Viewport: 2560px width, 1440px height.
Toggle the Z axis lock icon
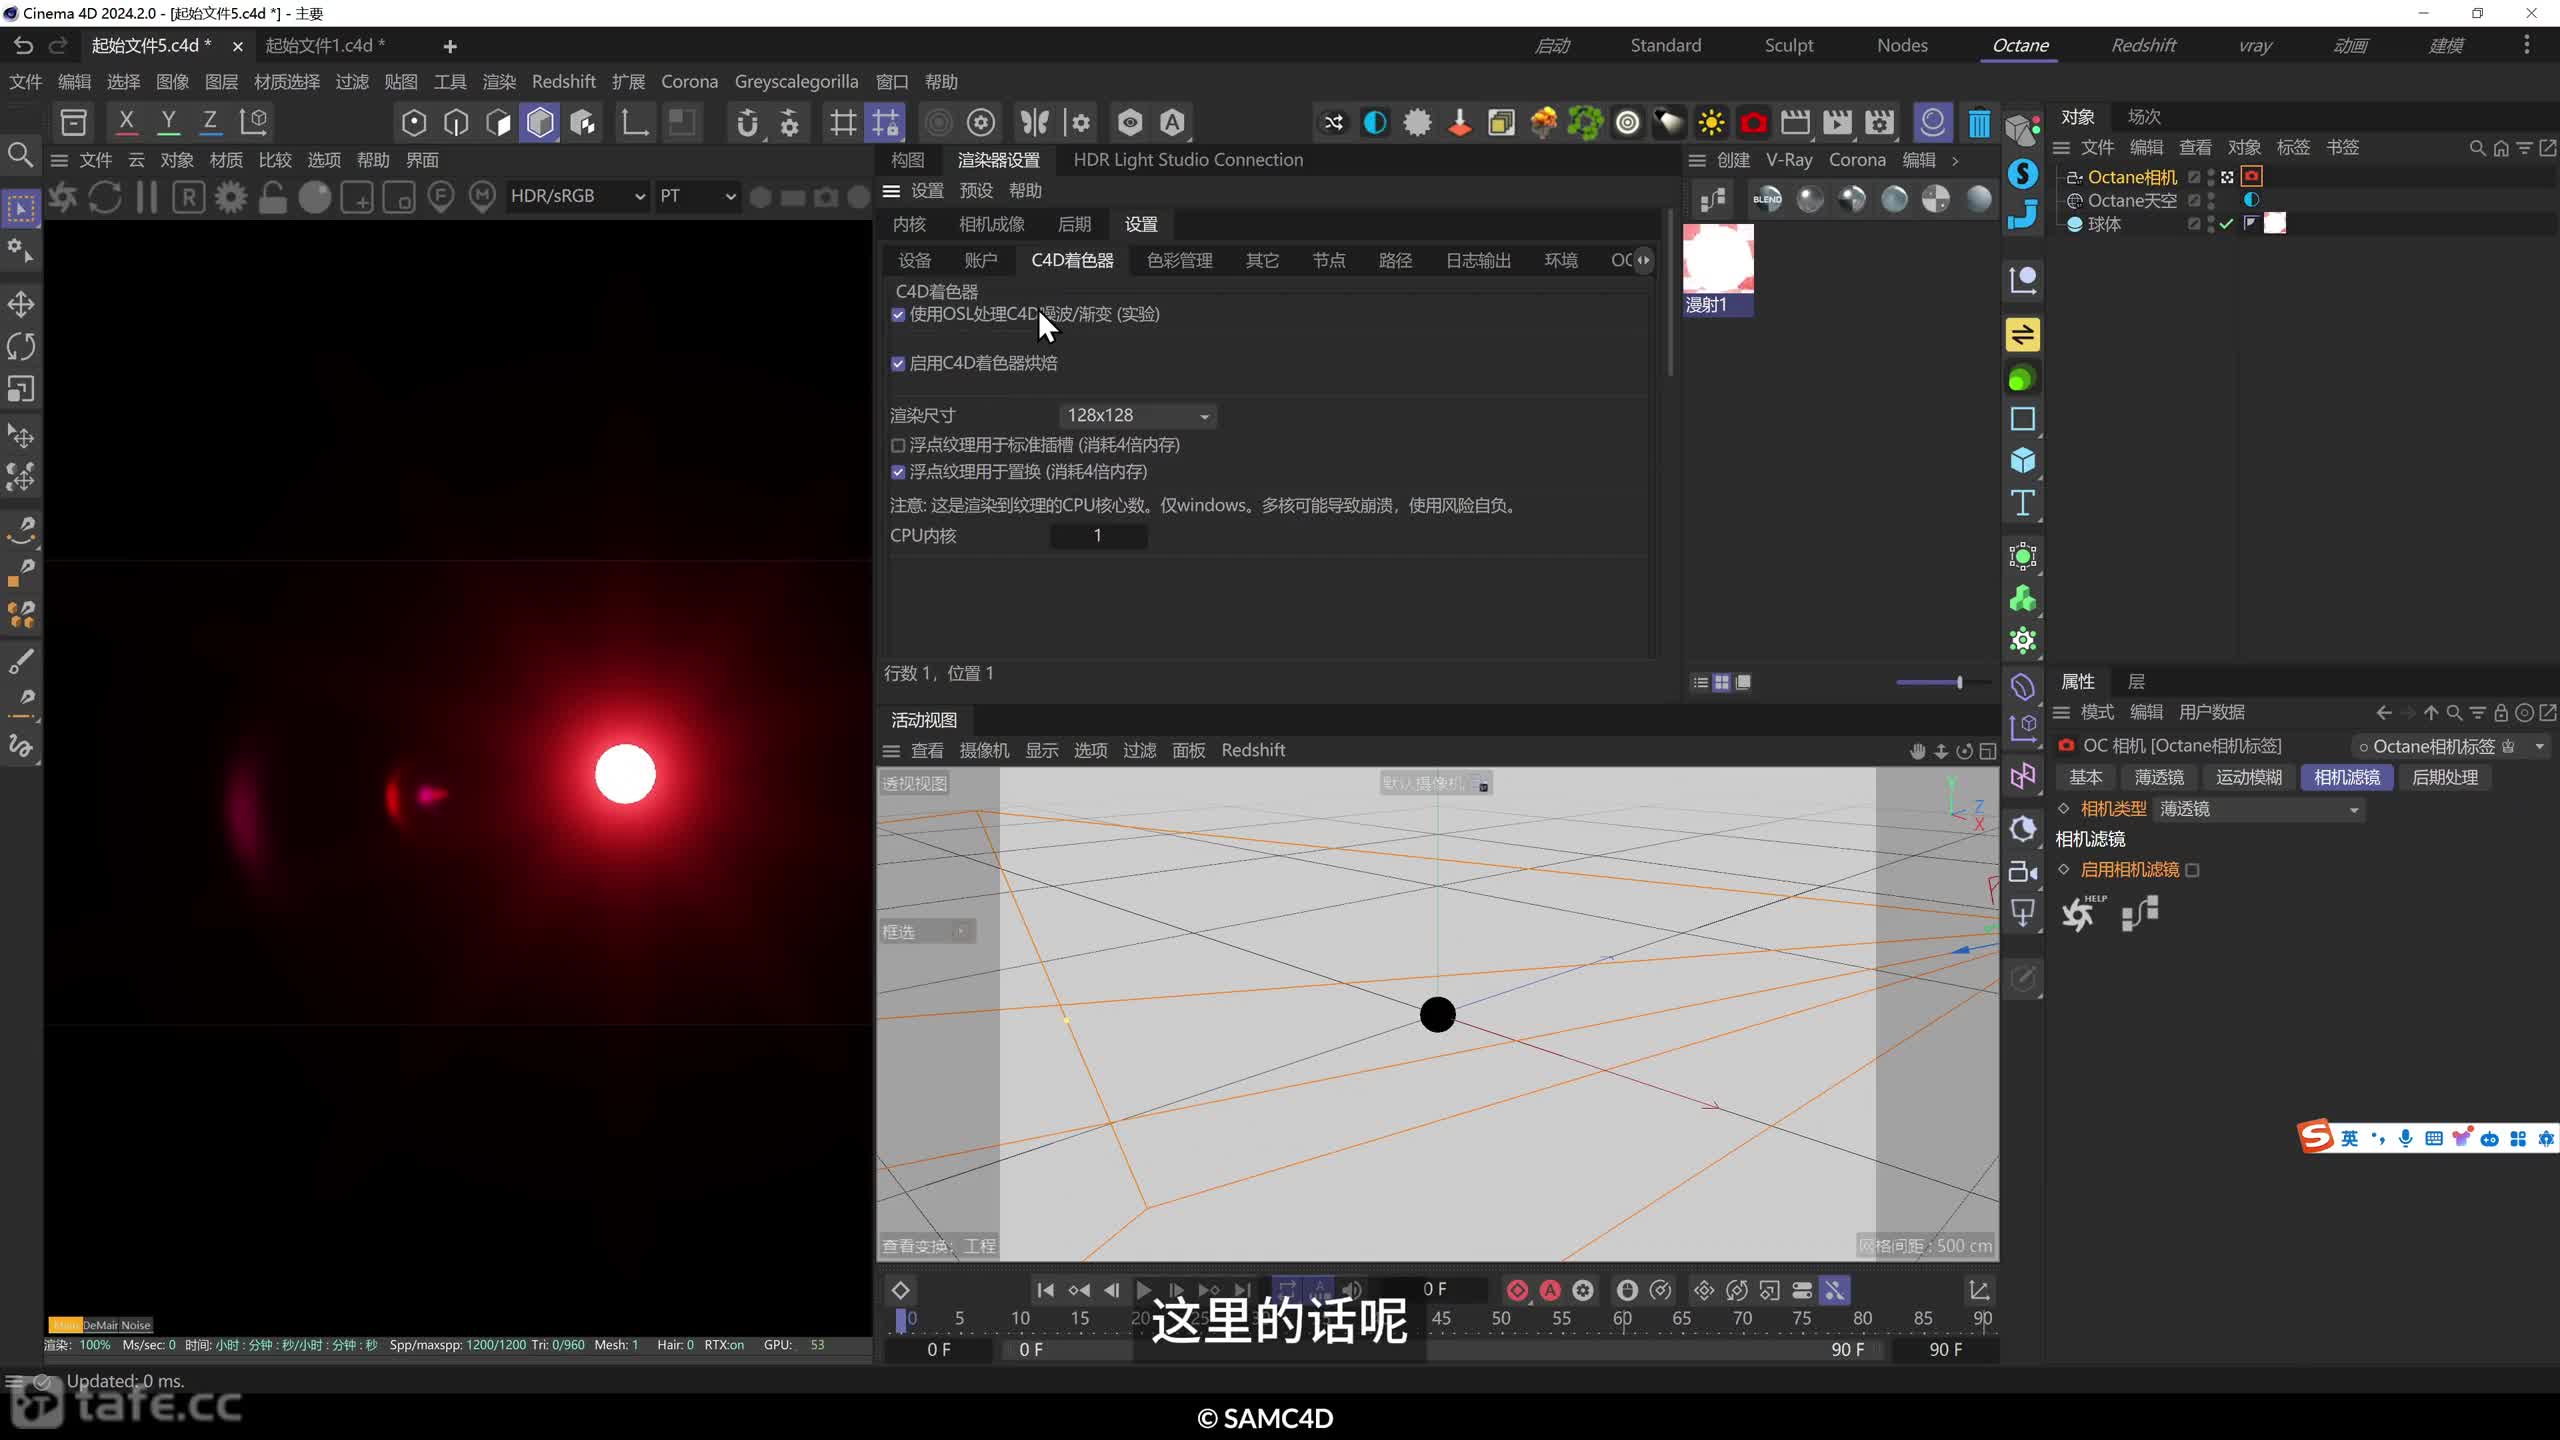pos(210,122)
